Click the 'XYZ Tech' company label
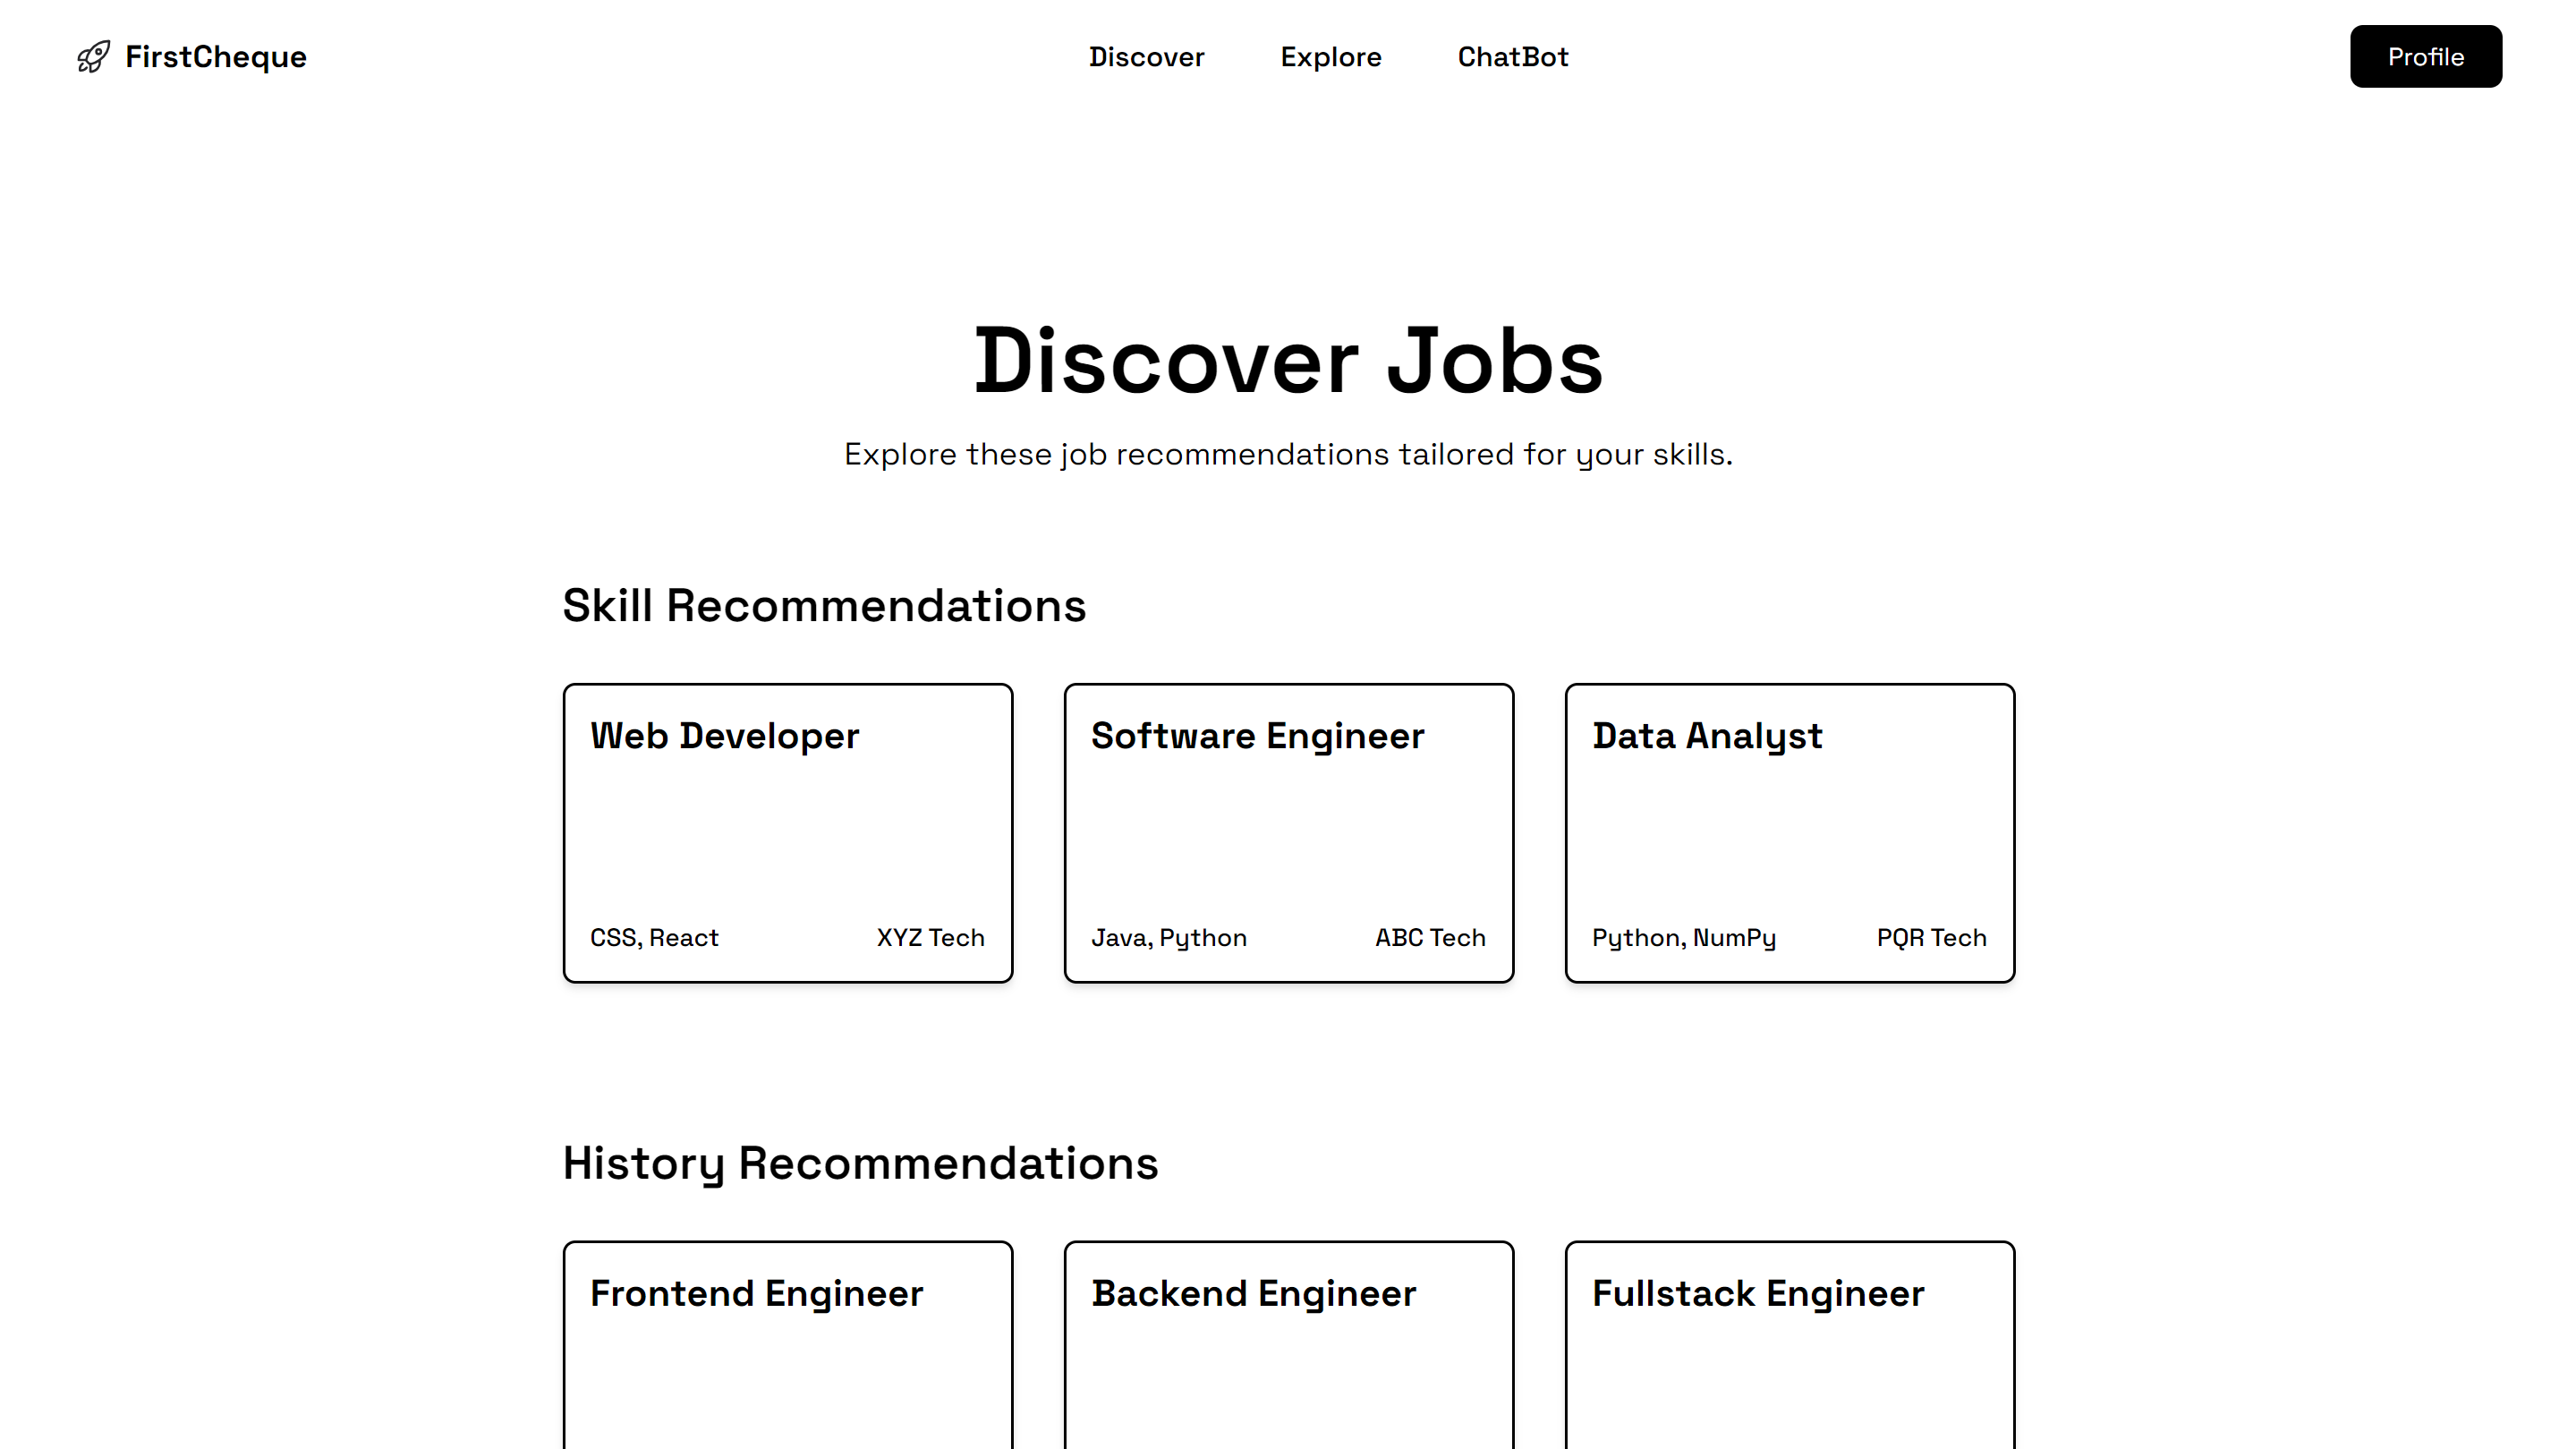The height and width of the screenshot is (1449, 2576). pos(930,938)
